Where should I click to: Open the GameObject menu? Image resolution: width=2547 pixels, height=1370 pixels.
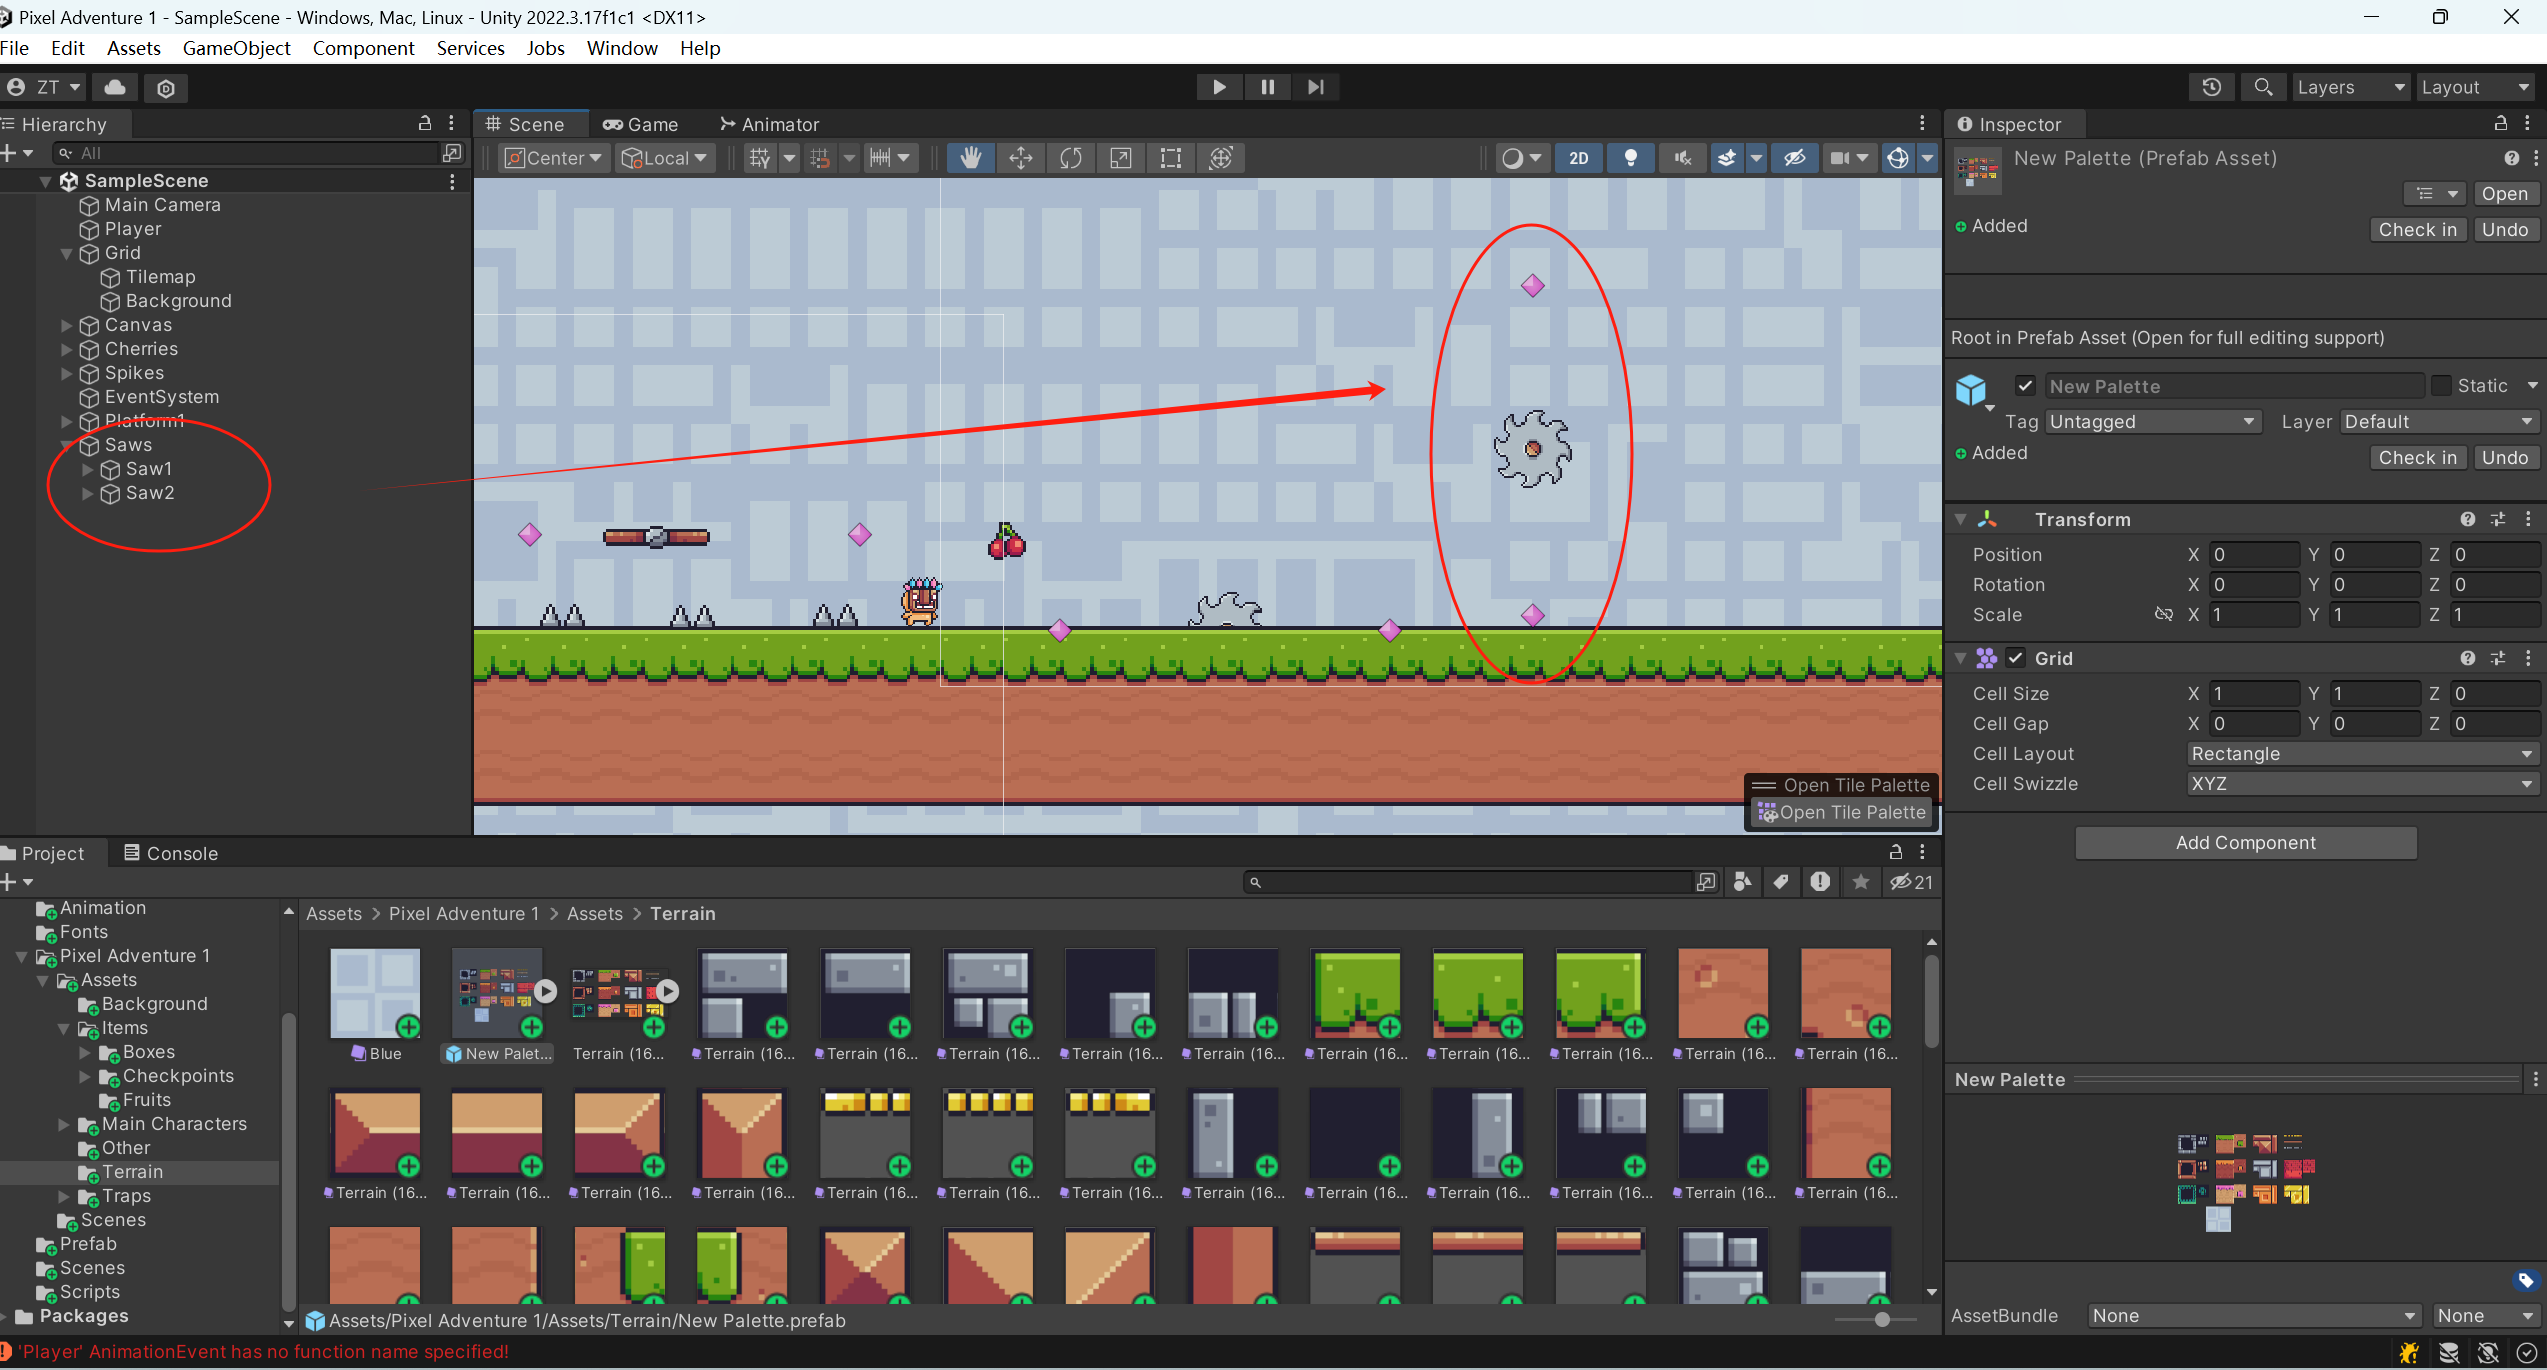[x=236, y=48]
